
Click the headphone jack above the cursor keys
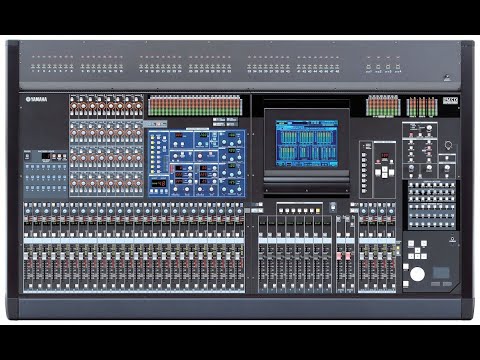[x=452, y=239]
